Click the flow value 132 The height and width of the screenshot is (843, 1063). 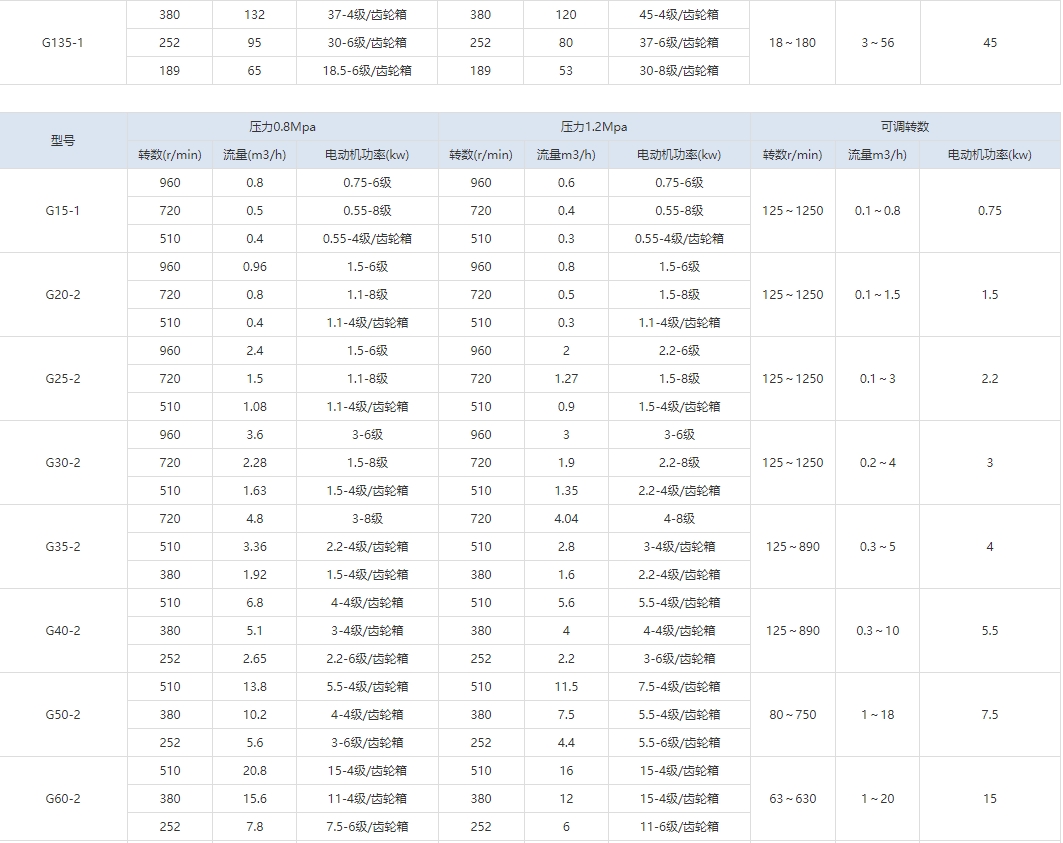point(254,15)
